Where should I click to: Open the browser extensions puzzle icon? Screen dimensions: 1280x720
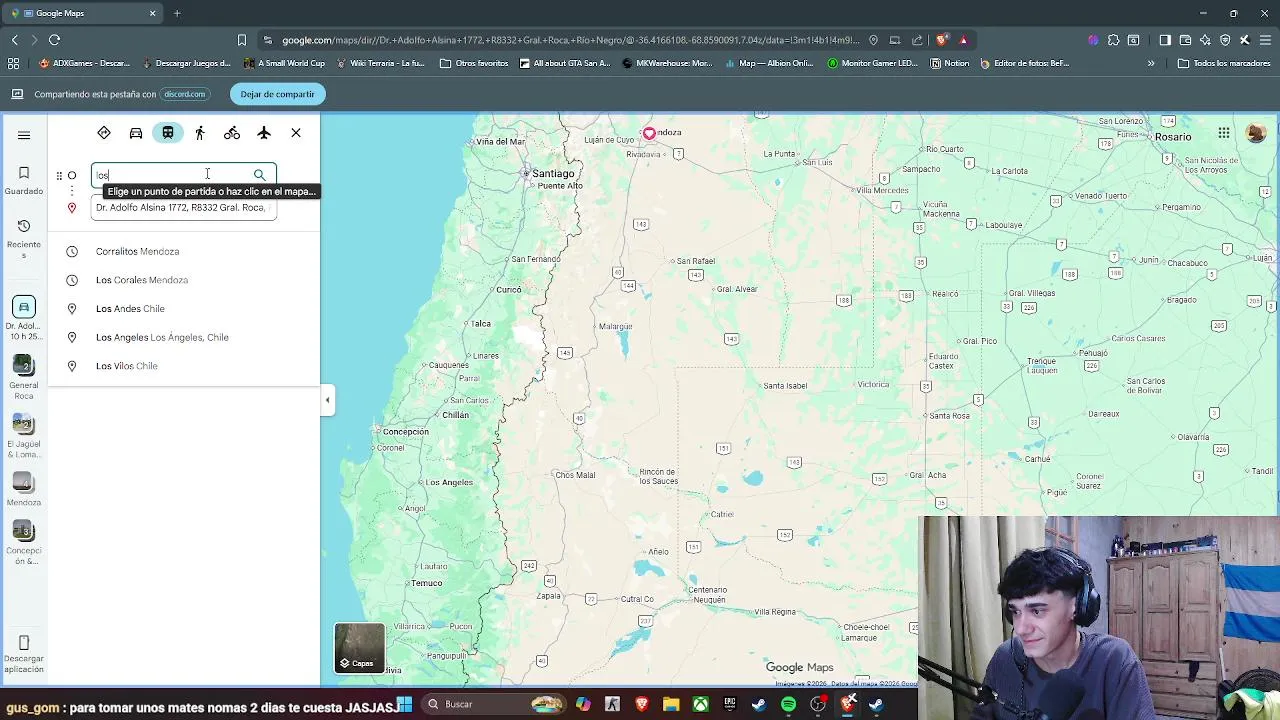click(1113, 40)
